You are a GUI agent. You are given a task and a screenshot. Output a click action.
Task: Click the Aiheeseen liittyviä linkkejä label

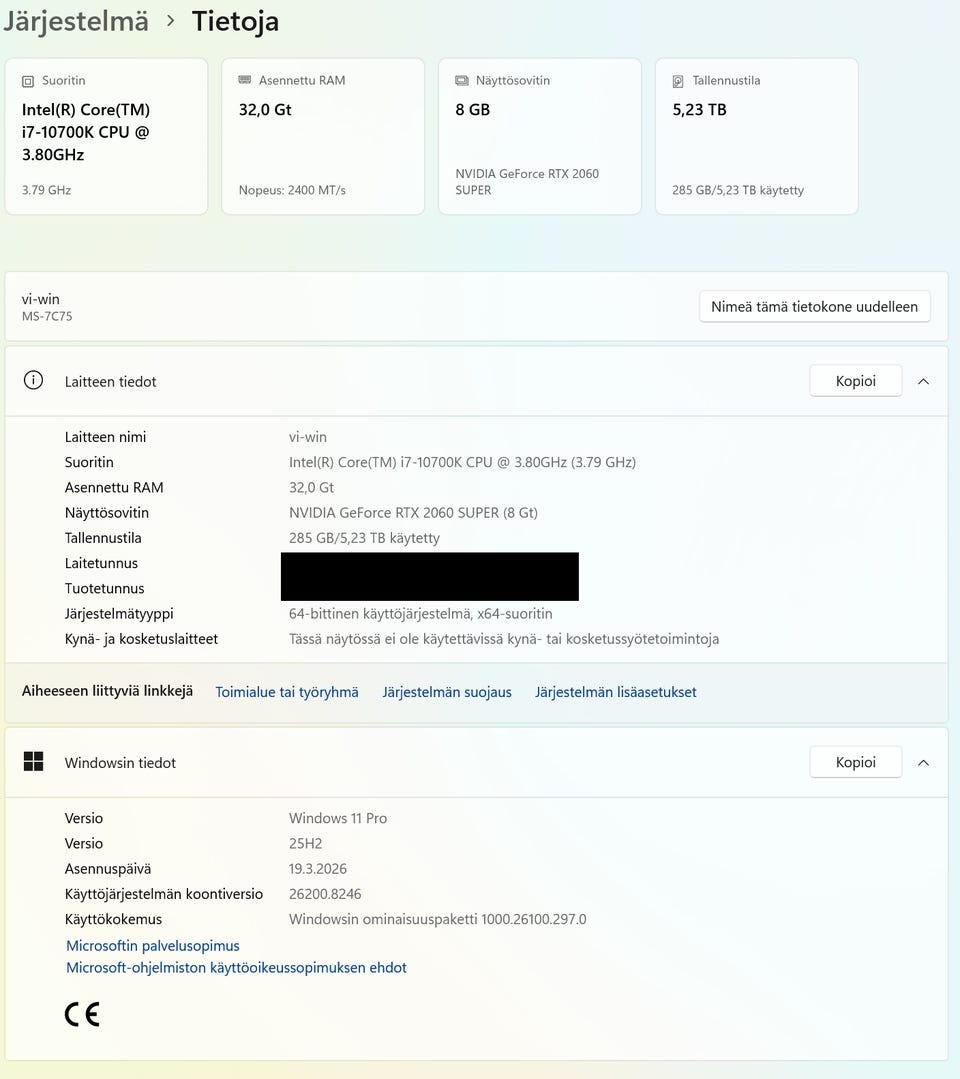(107, 691)
